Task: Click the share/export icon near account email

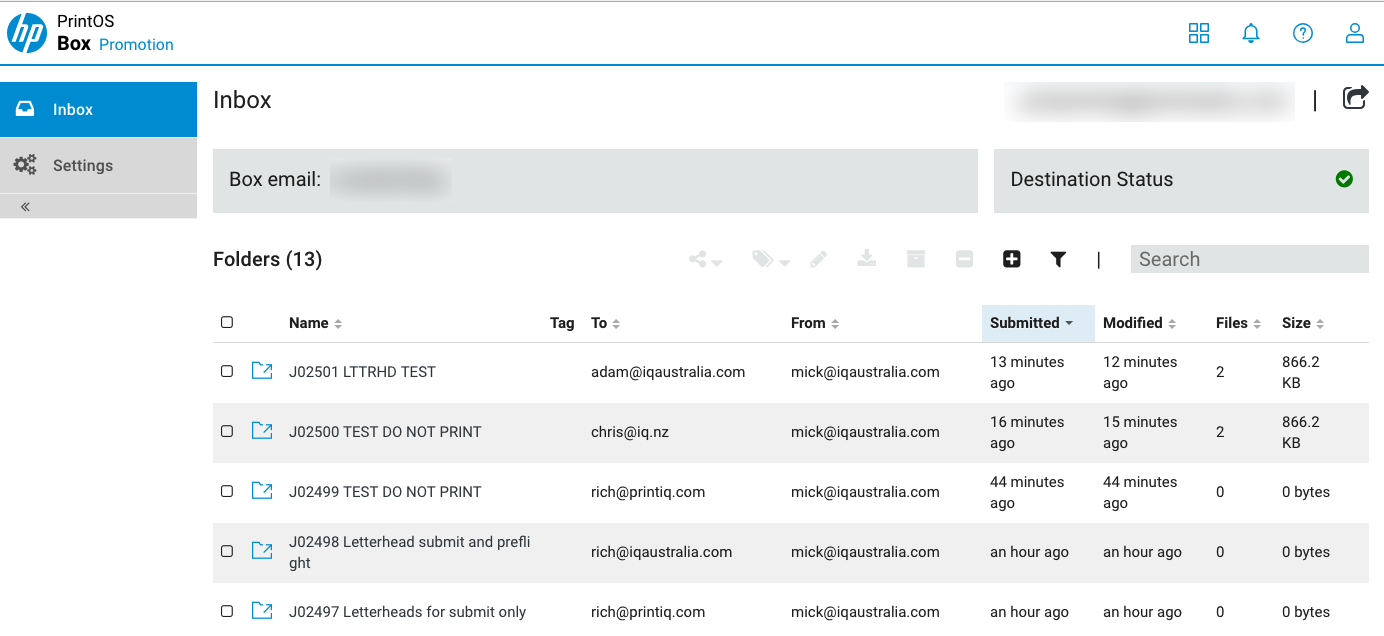Action: [x=1355, y=98]
